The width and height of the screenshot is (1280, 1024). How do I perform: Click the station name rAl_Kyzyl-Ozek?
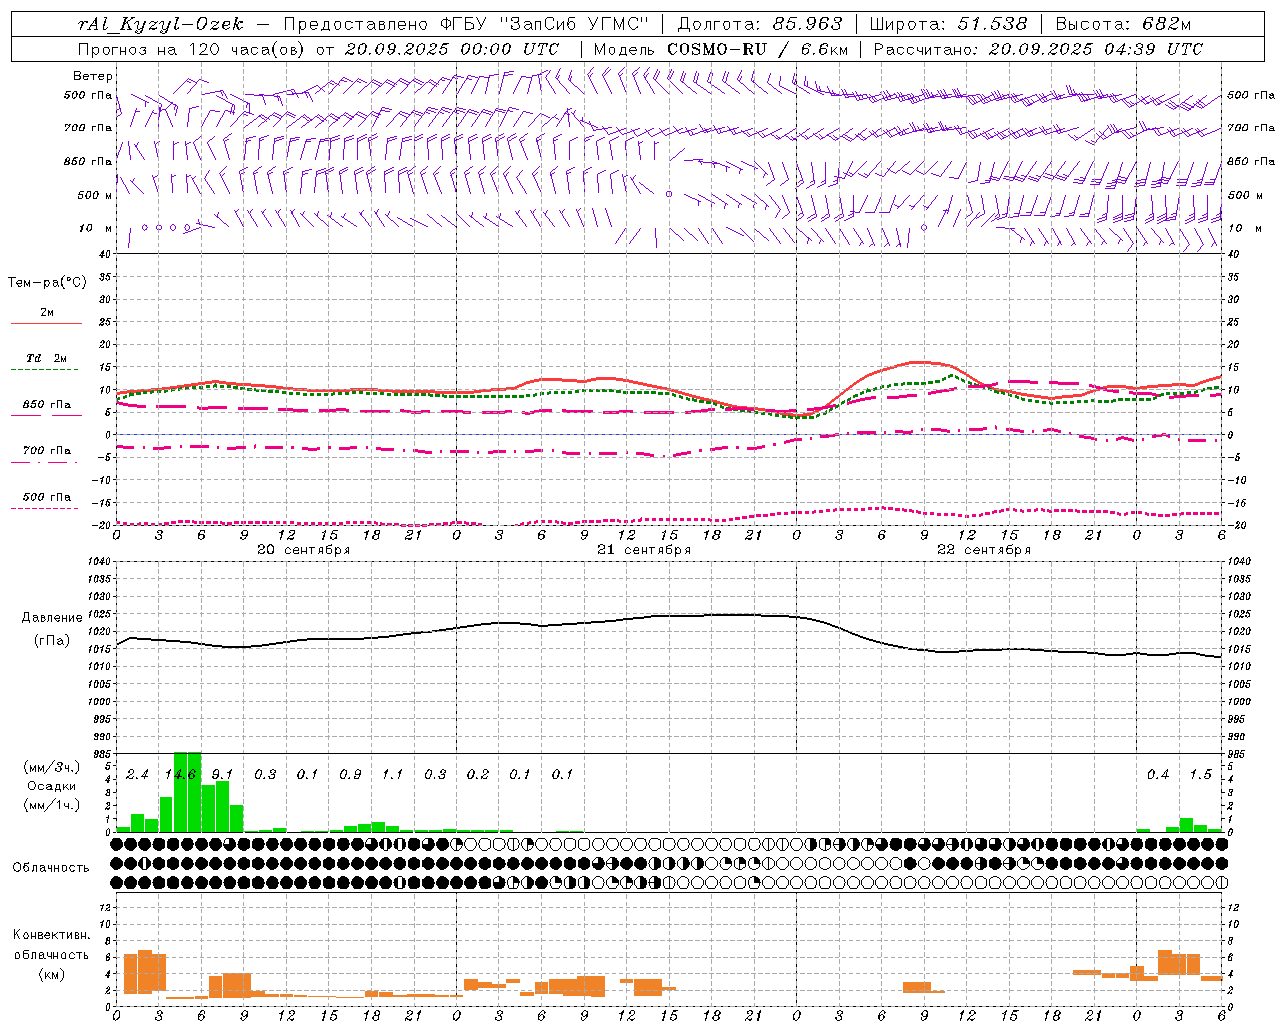(x=160, y=24)
